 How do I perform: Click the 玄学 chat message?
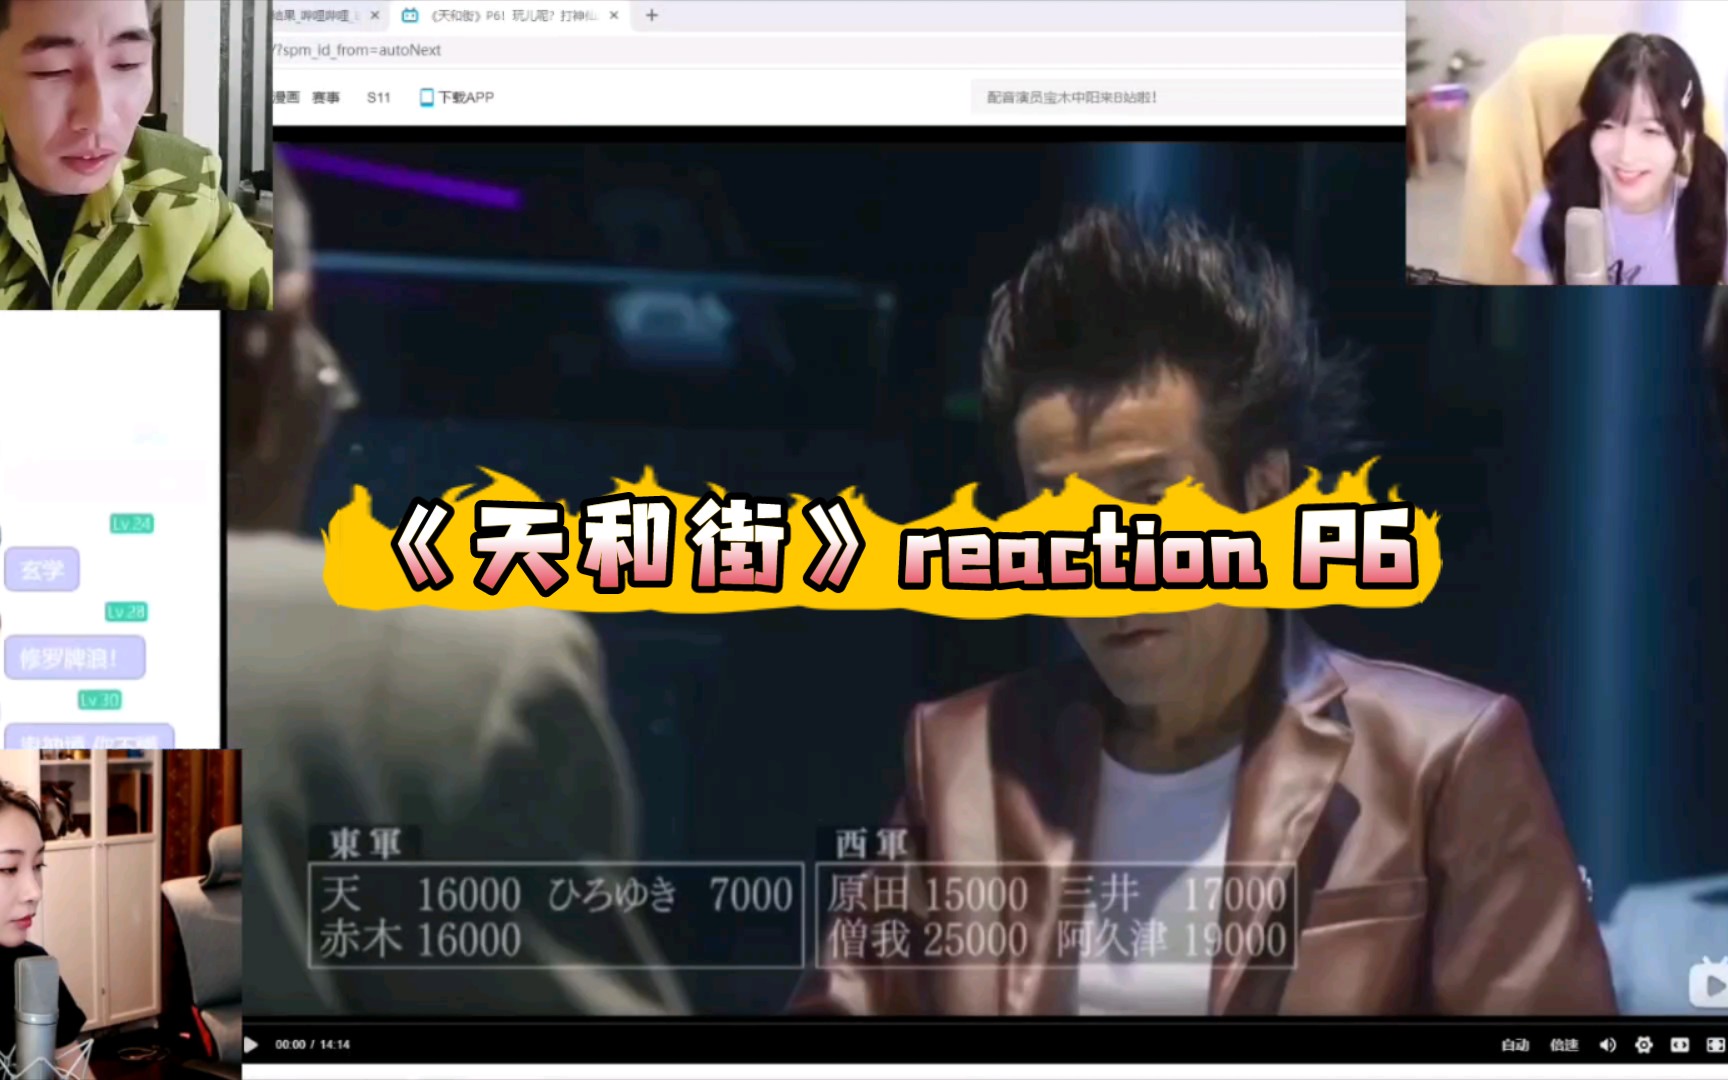pyautogui.click(x=42, y=570)
